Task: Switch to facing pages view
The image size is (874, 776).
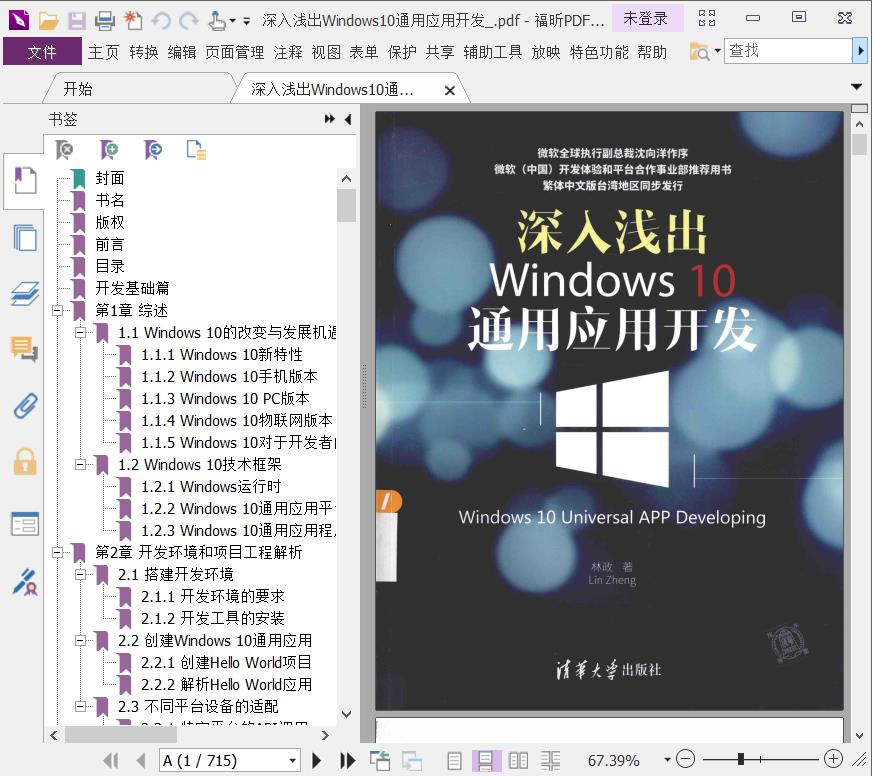Action: [x=518, y=760]
